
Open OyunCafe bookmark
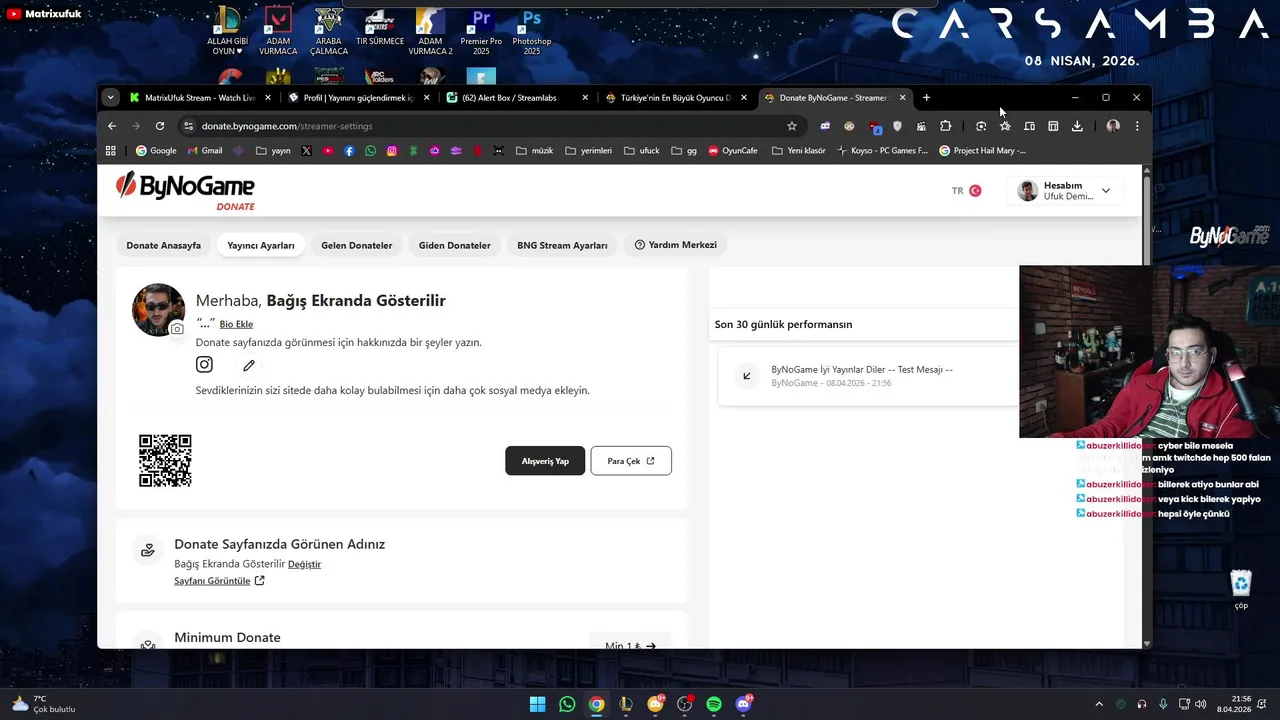click(732, 151)
